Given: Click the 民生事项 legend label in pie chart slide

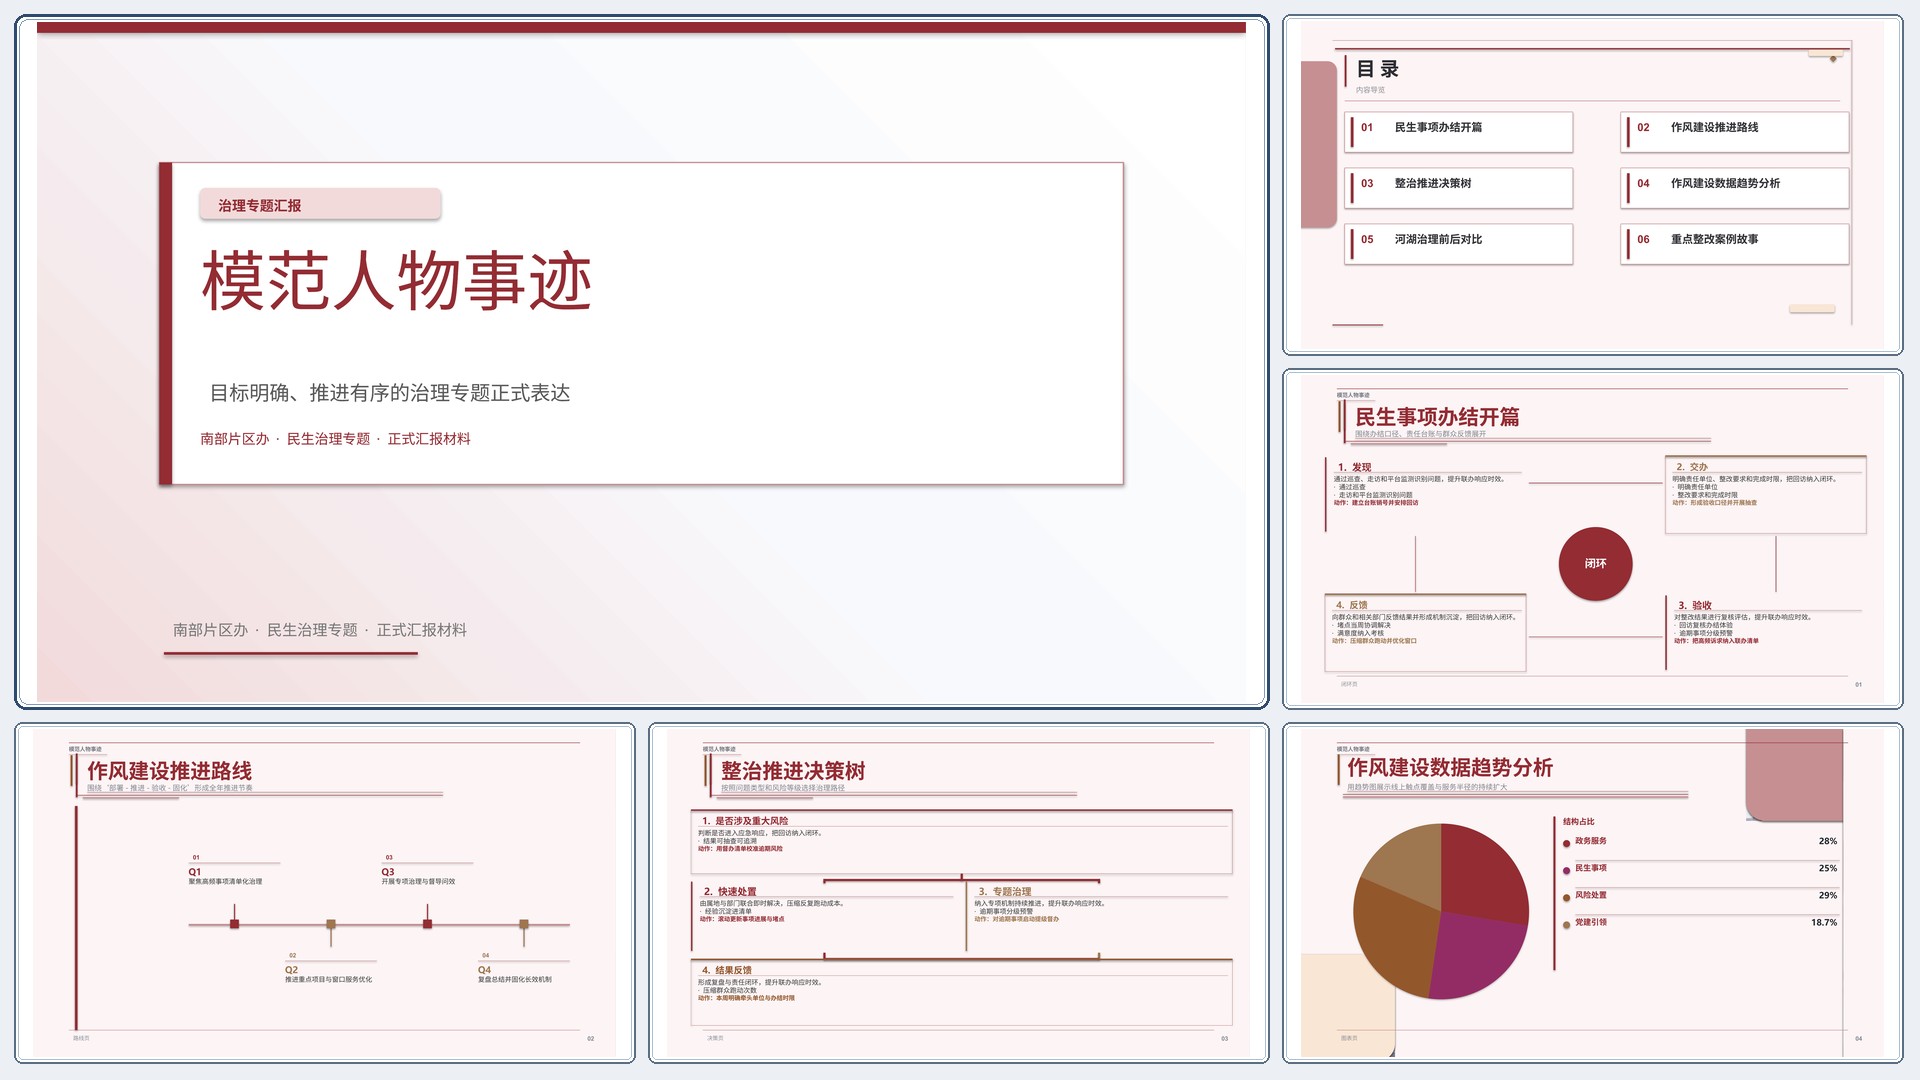Looking at the screenshot, I should 1591,868.
